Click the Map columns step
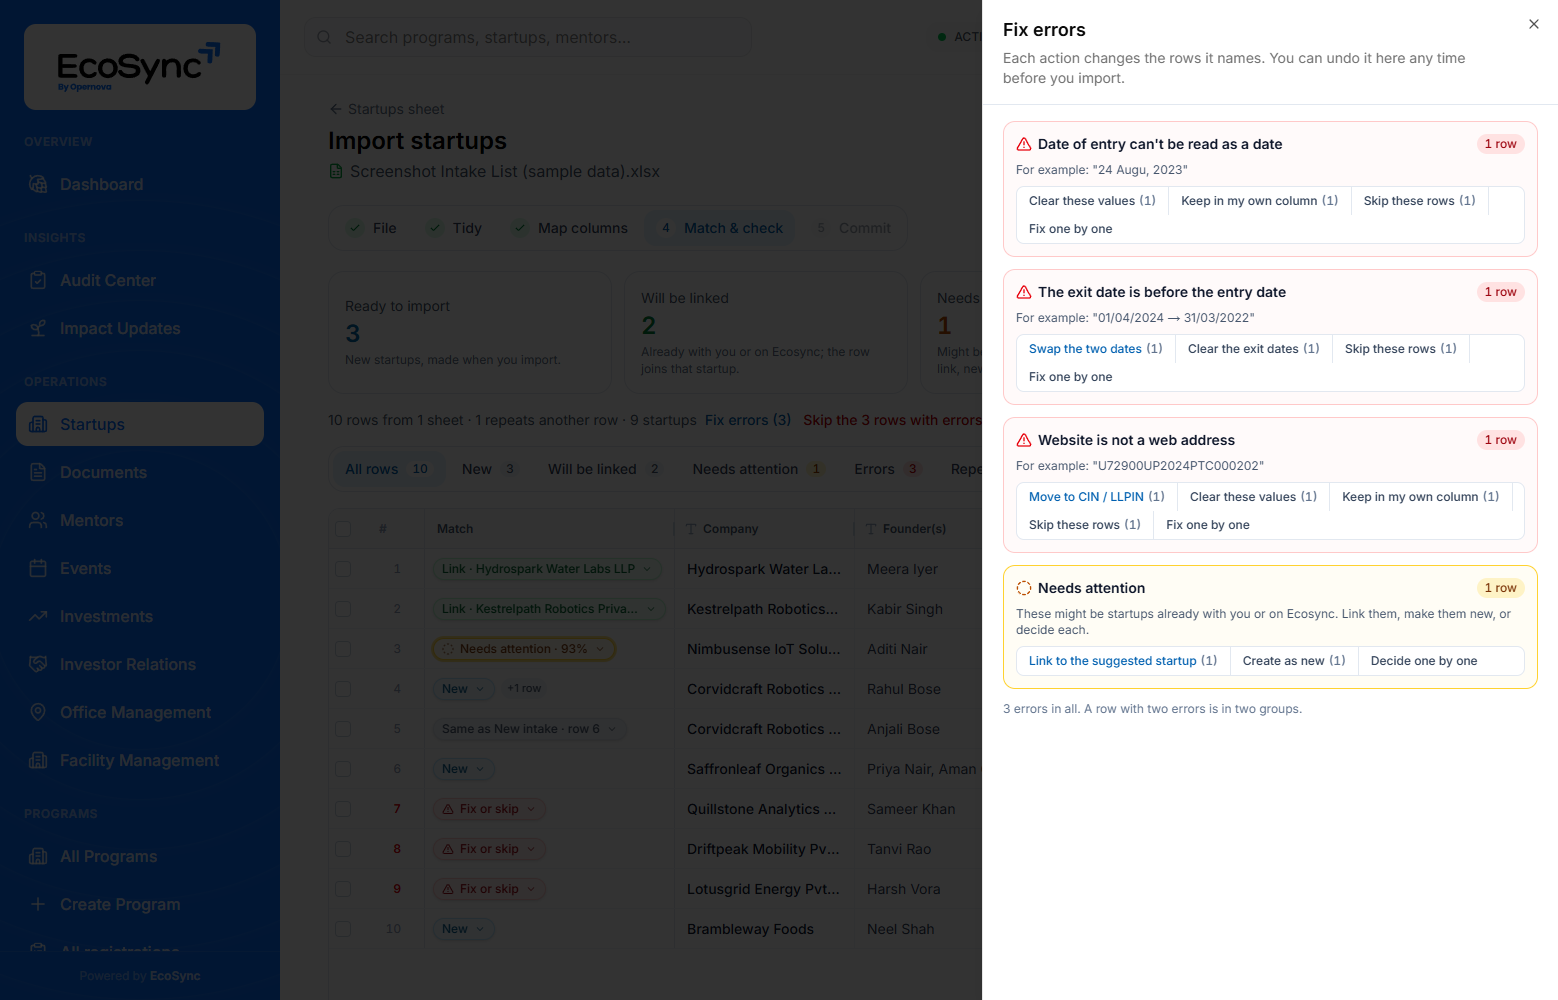 click(571, 228)
